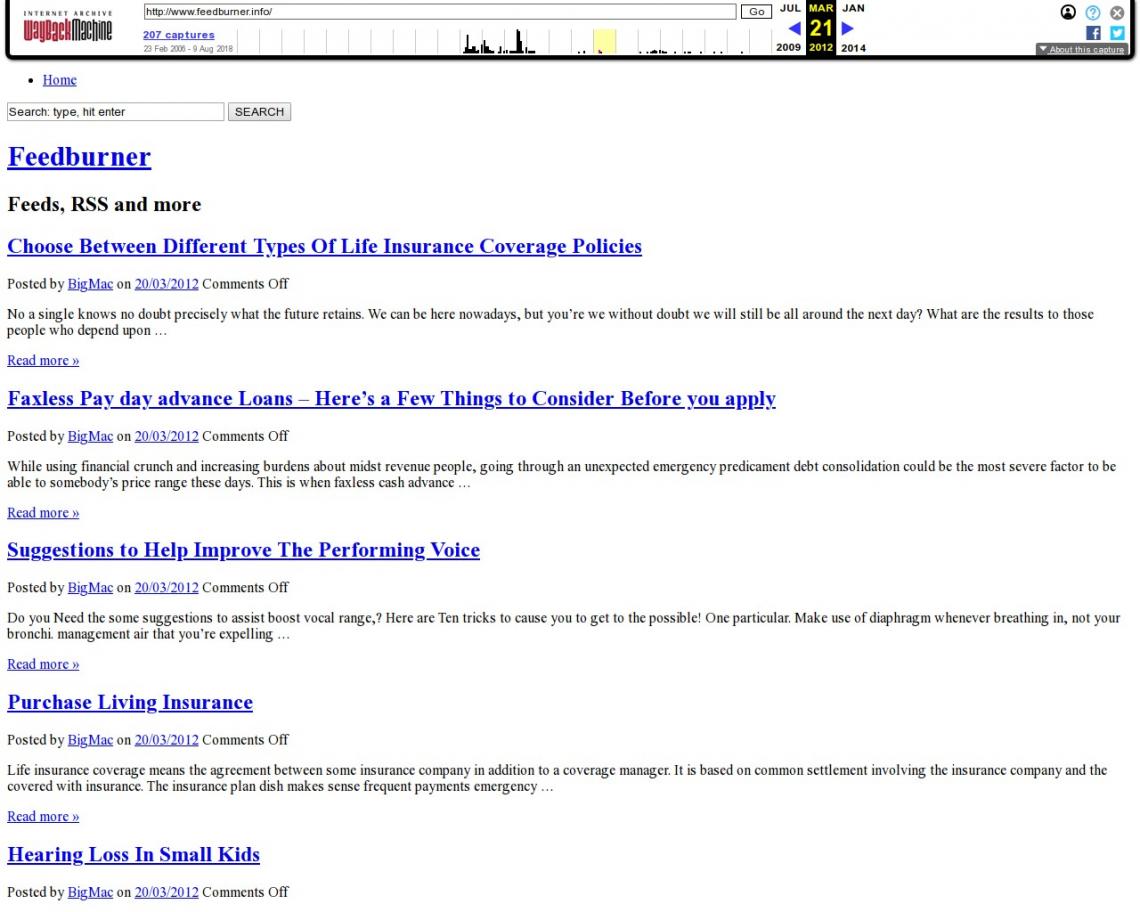Open Hearing Loss In Small Kids post
Image resolution: width=1140 pixels, height=912 pixels.
pyautogui.click(x=134, y=855)
